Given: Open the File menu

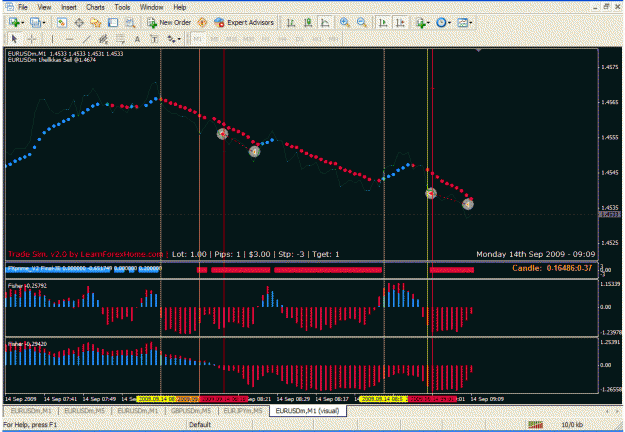Looking at the screenshot, I should coord(23,7).
